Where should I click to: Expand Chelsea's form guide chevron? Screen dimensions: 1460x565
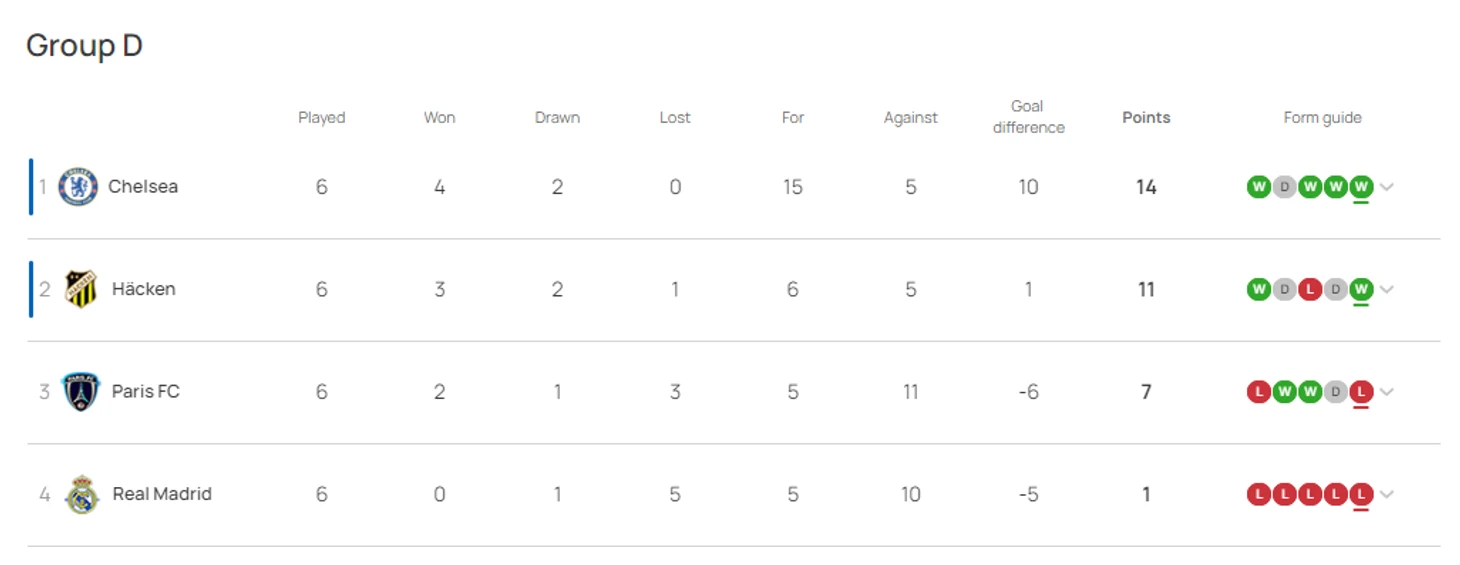(1387, 187)
